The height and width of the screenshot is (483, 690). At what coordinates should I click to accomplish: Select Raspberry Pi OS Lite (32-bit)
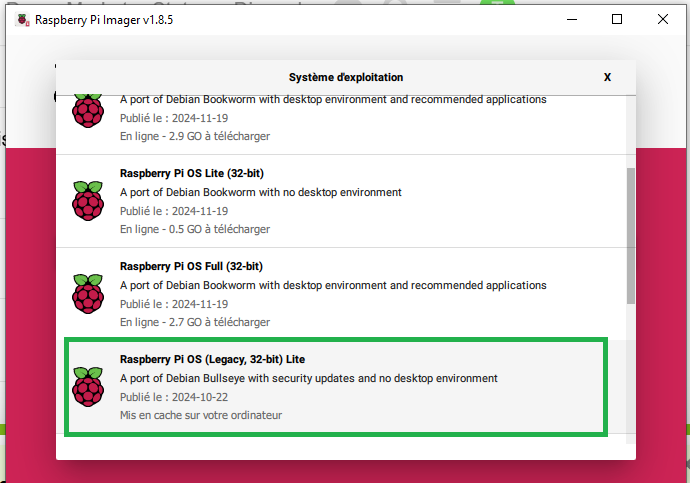tap(341, 201)
